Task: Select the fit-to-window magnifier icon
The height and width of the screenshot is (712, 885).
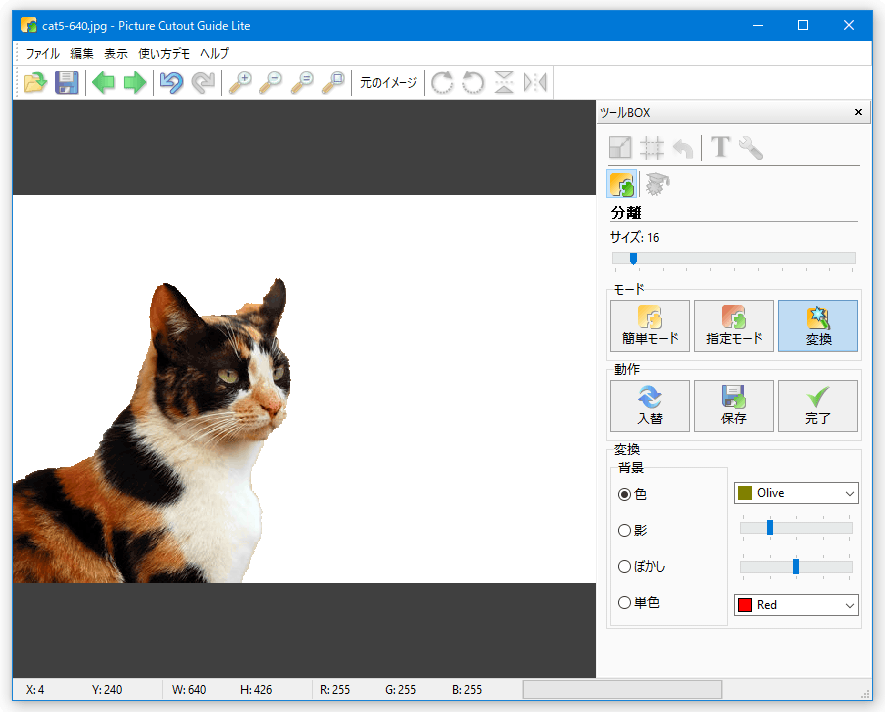Action: 334,82
